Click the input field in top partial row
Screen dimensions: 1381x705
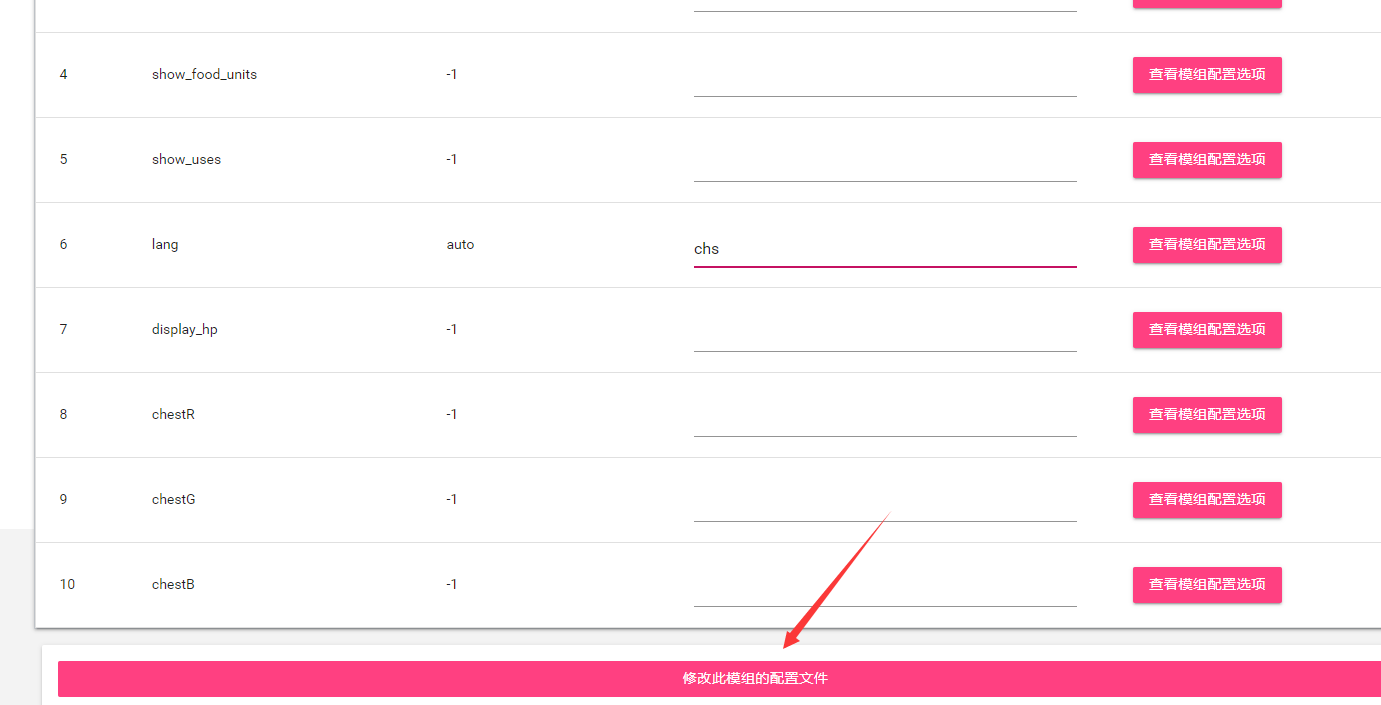[885, 5]
